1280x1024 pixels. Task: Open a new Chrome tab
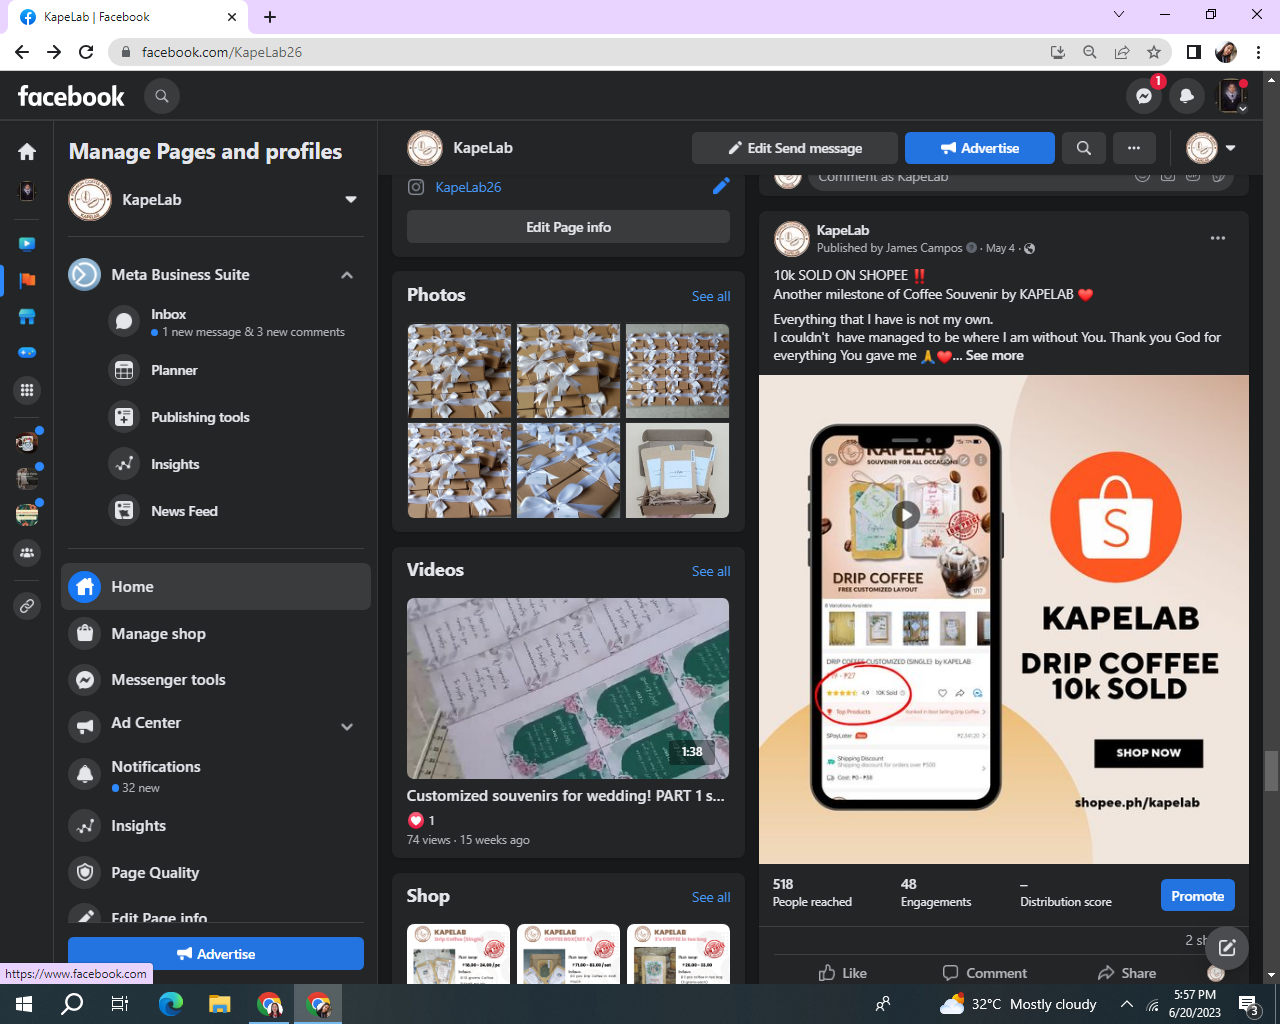[270, 17]
